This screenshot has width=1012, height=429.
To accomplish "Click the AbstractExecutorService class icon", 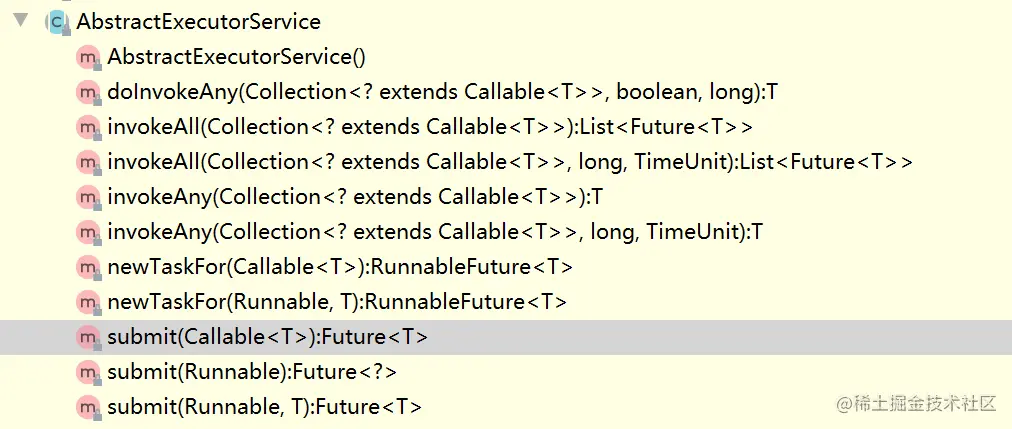I will 57,22.
